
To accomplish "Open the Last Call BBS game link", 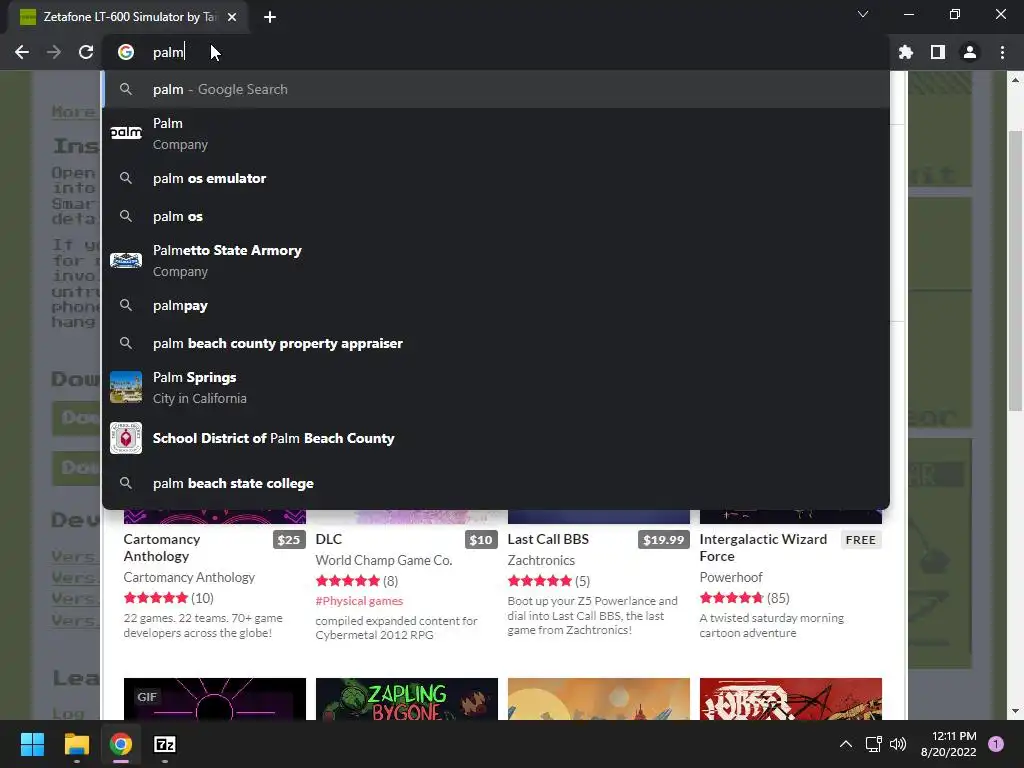I will tap(548, 539).
